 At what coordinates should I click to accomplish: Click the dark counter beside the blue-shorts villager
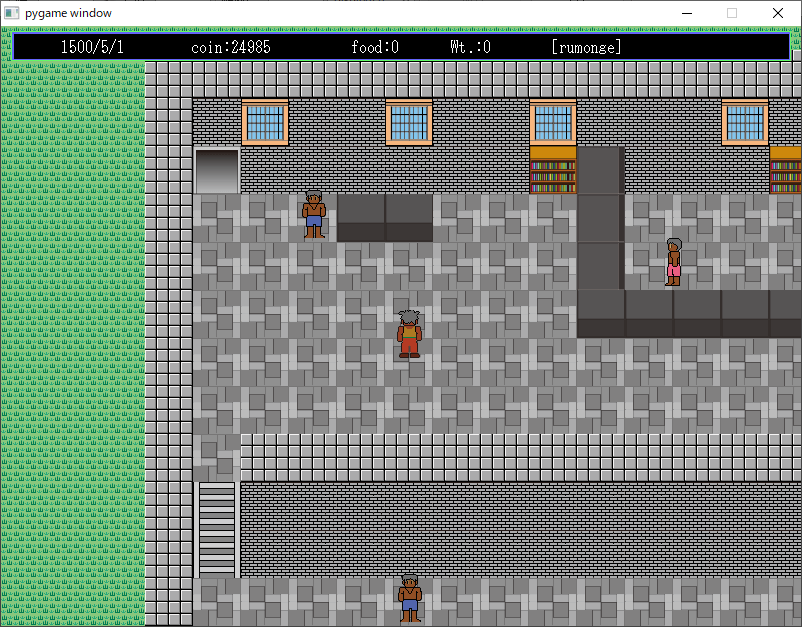pyautogui.click(x=385, y=217)
